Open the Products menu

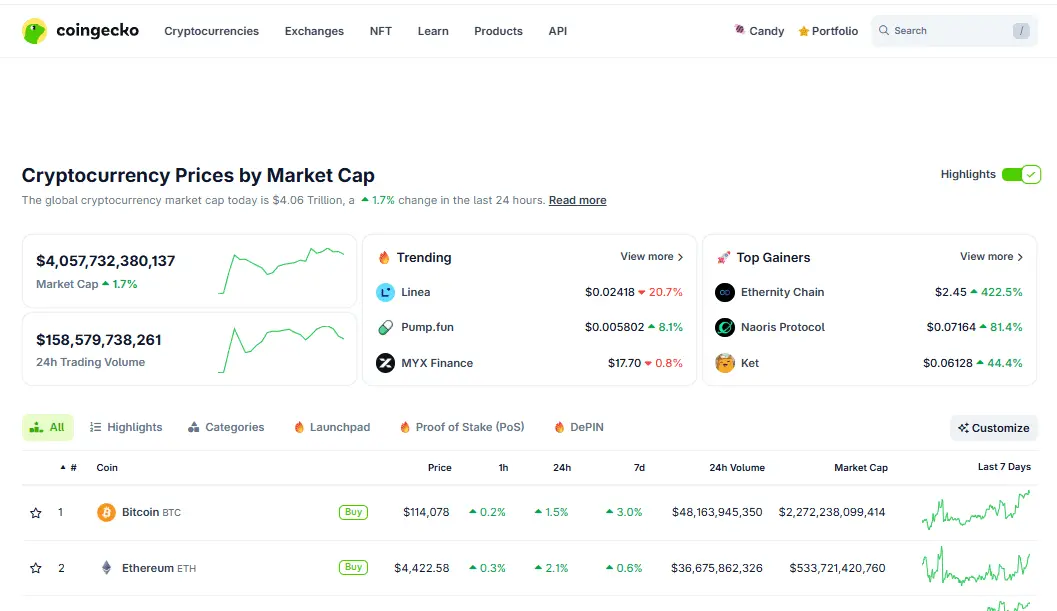(498, 31)
